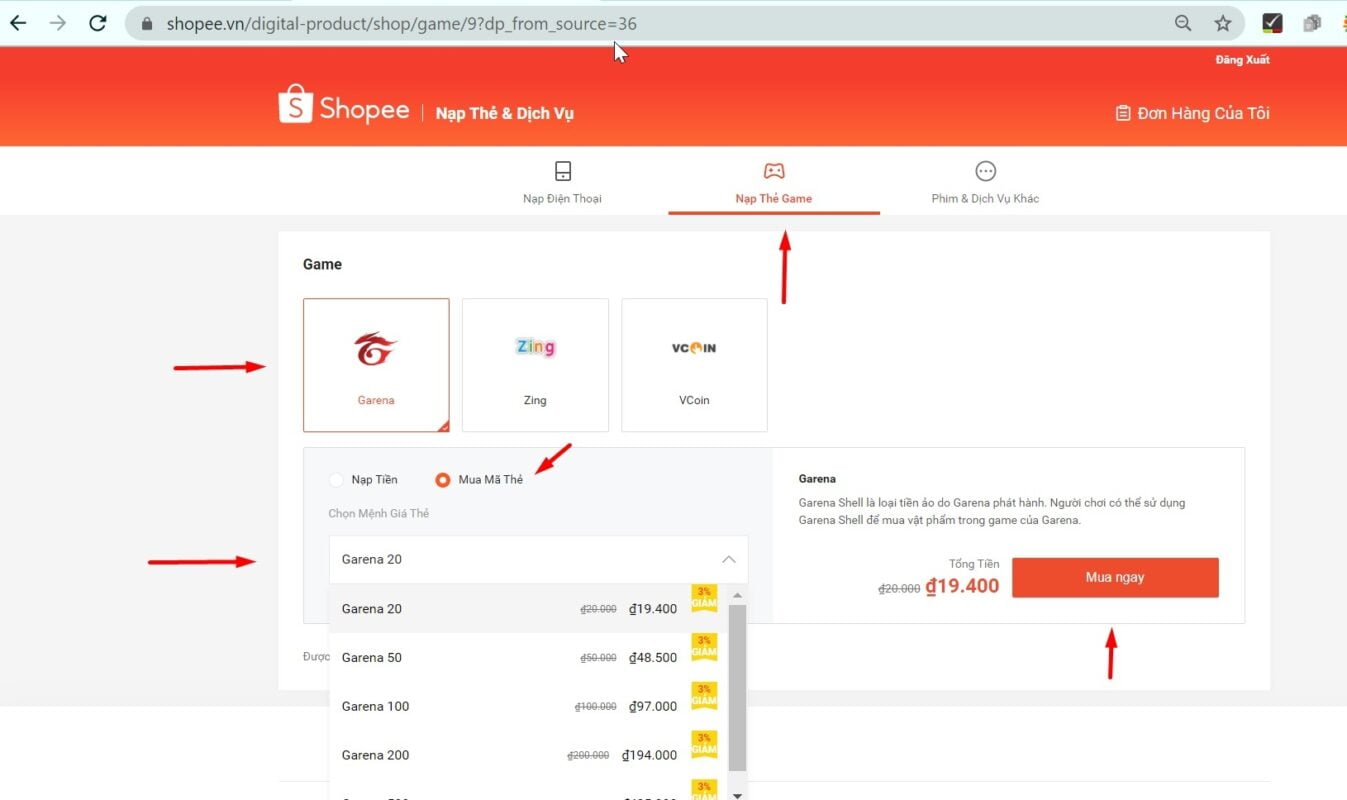Click the gamepad icon for Nạp Thẻ Game
This screenshot has width=1347, height=800.
pos(774,171)
